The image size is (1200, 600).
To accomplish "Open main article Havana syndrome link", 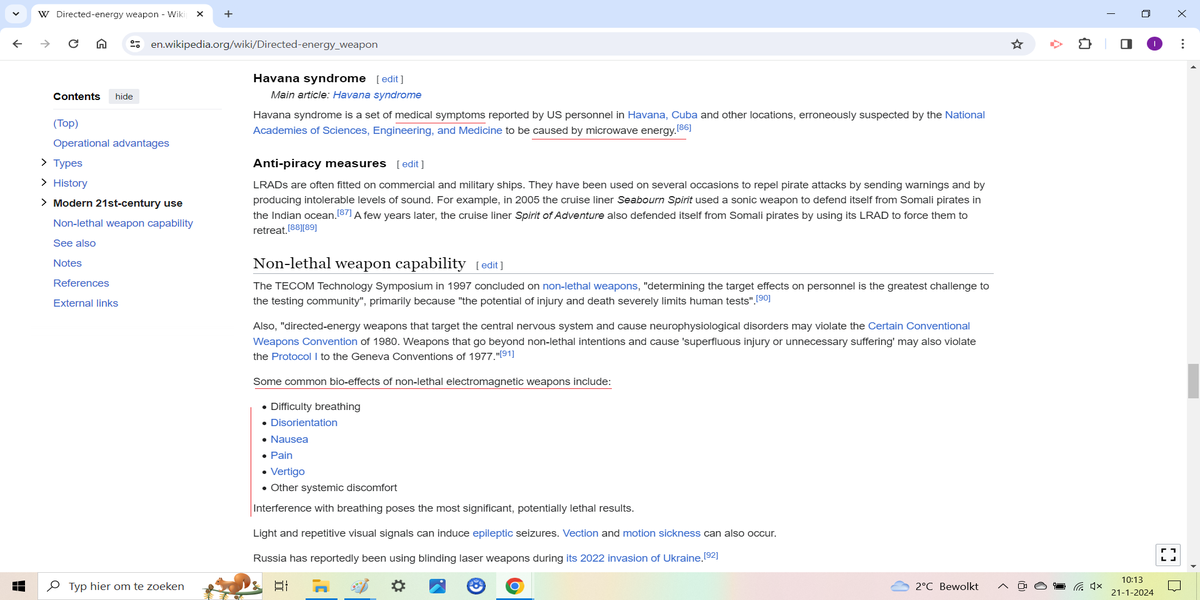I will coord(377,95).
